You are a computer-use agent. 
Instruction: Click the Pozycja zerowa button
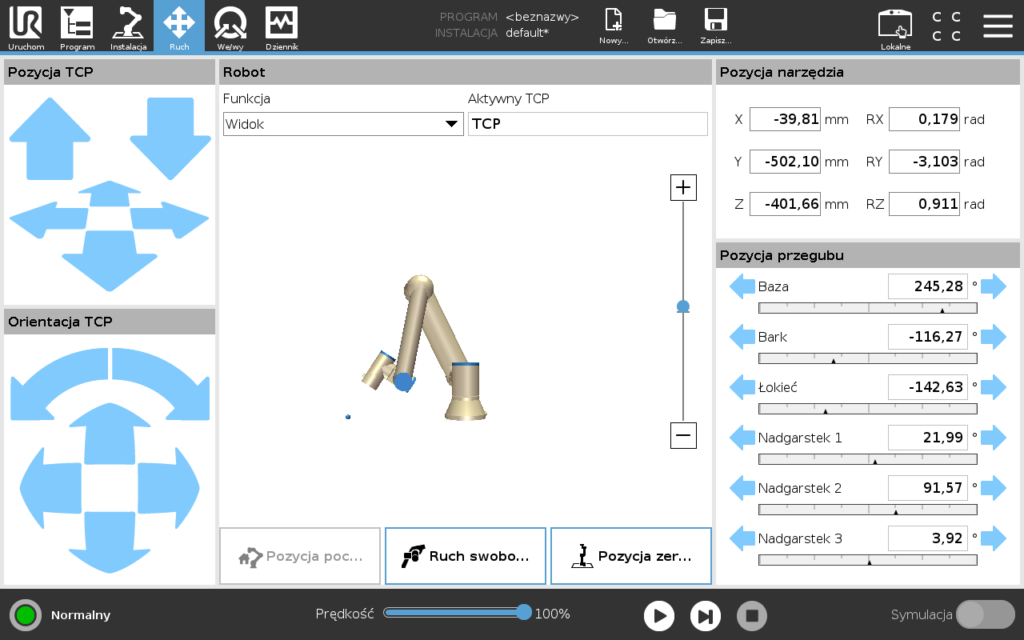click(631, 556)
